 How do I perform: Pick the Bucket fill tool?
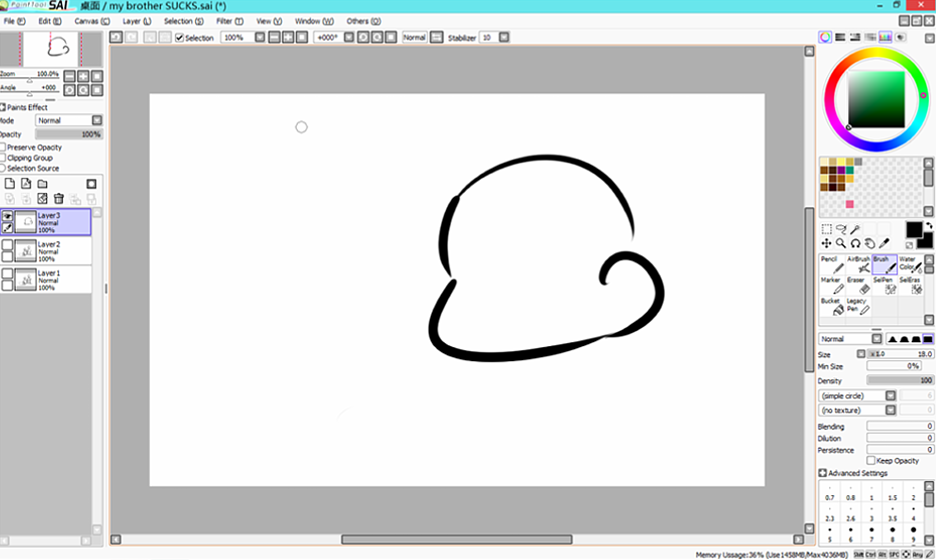[x=831, y=306]
